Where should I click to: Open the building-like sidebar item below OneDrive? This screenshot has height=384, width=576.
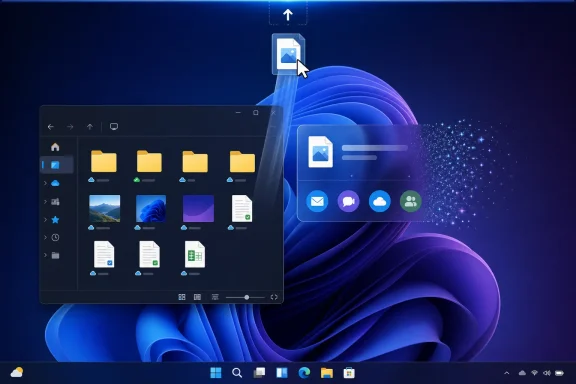(x=55, y=202)
